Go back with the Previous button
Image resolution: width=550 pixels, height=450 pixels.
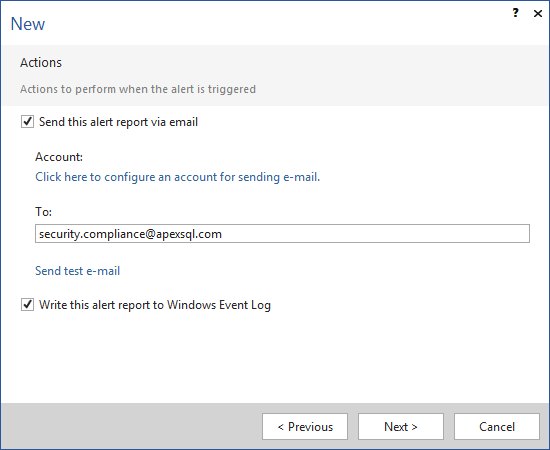coord(305,427)
